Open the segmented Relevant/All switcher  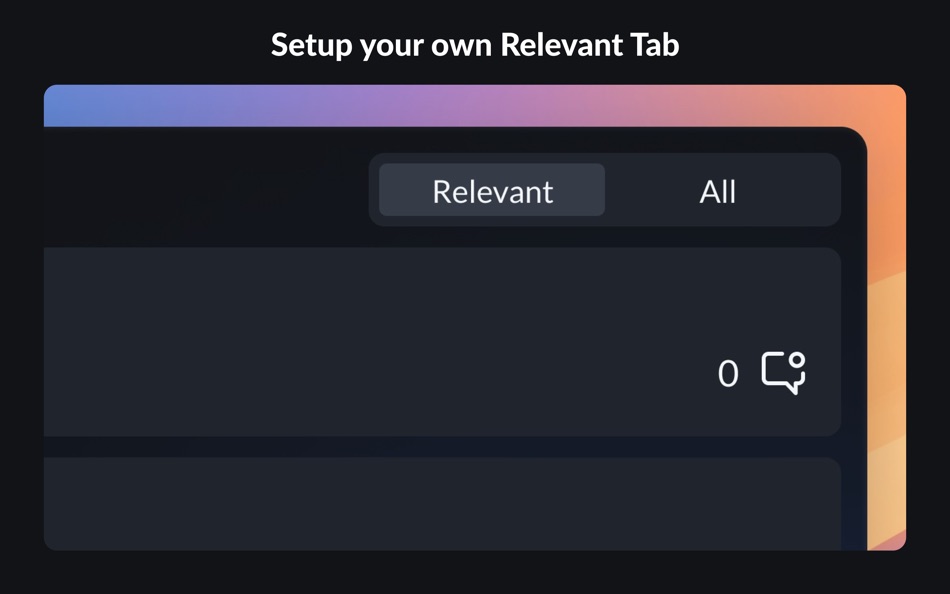604,190
